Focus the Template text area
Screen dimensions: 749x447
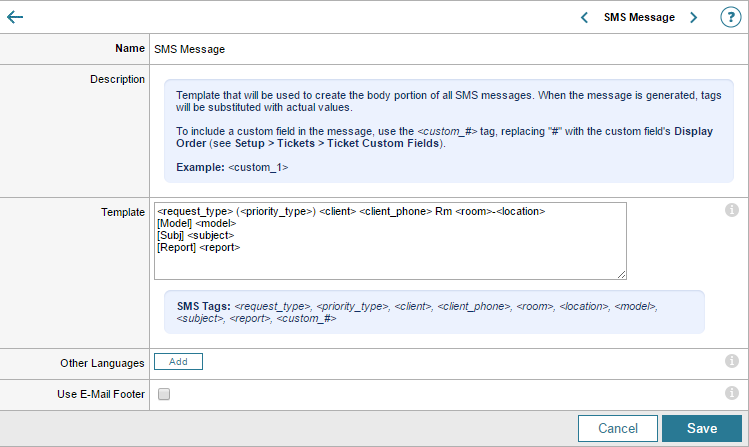(x=390, y=240)
